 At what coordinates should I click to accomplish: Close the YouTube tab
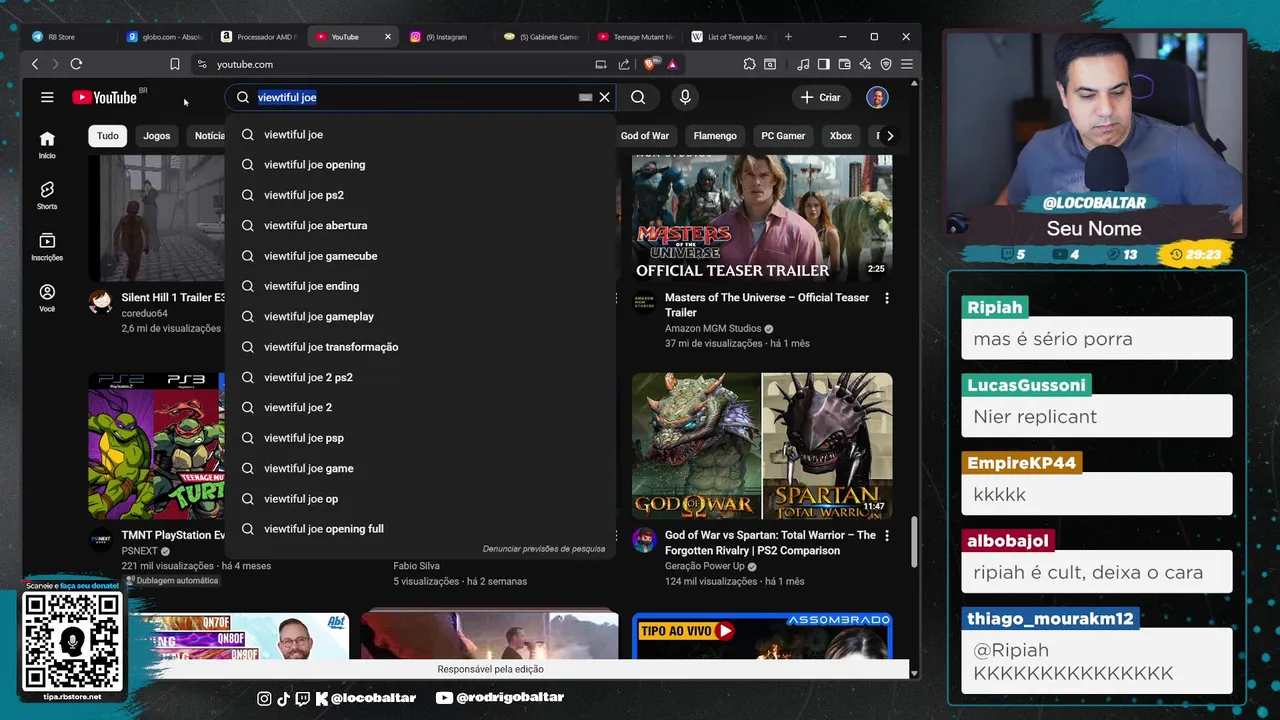tap(388, 37)
